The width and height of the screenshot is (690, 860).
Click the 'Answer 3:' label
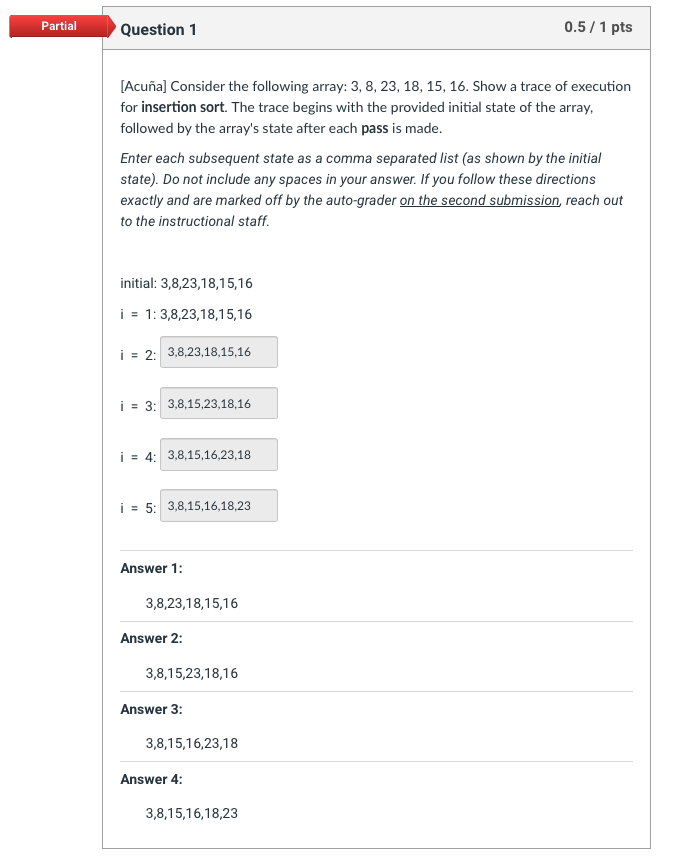pyautogui.click(x=151, y=709)
